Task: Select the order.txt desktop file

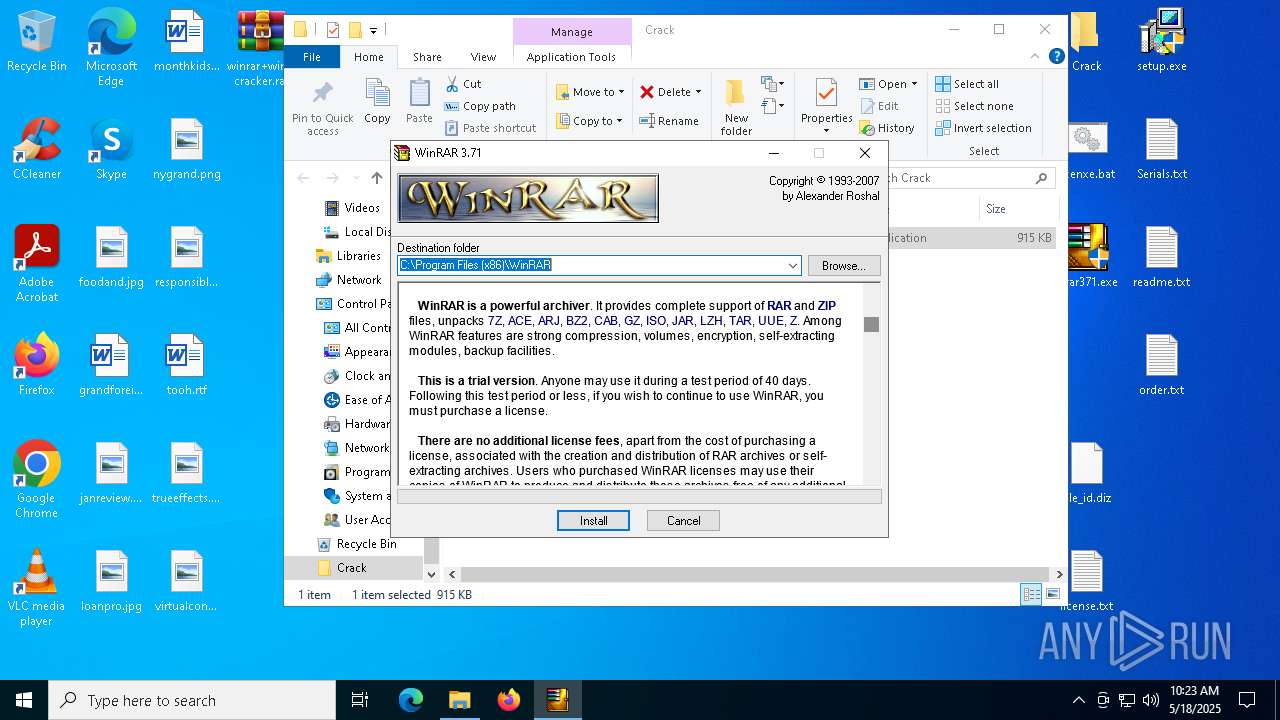Action: (x=1162, y=366)
